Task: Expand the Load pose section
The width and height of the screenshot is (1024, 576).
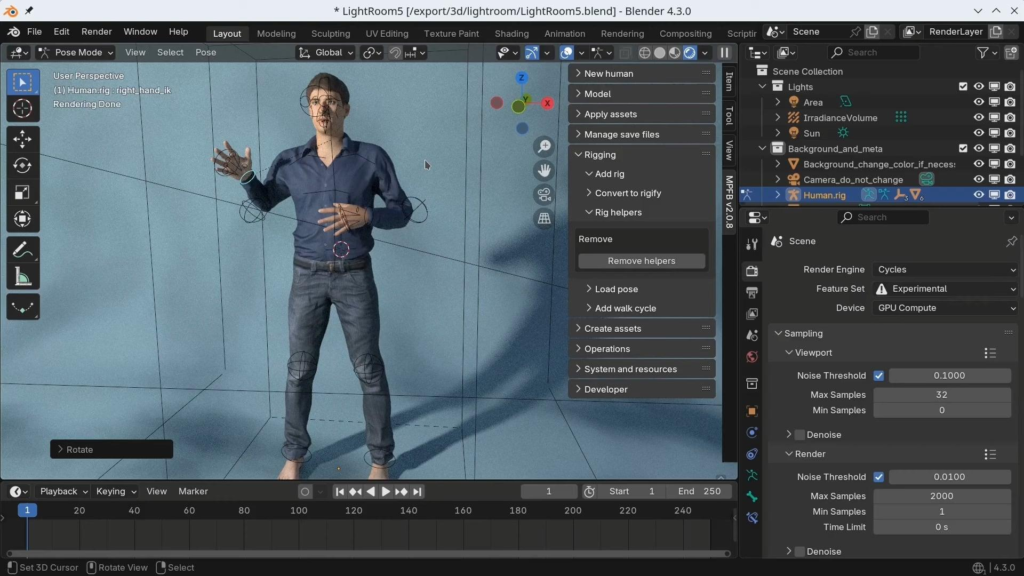Action: tap(616, 289)
